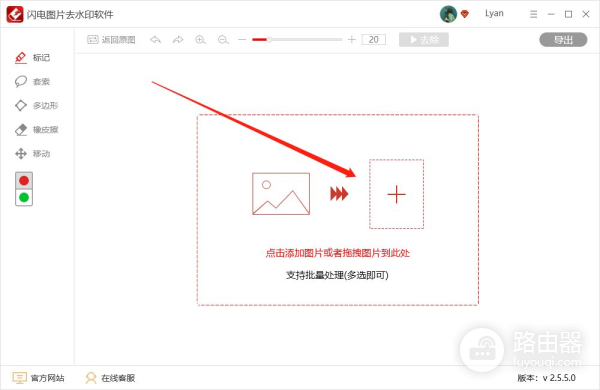Click the text 点击添加图片或者拖拽图片到此处

(338, 253)
